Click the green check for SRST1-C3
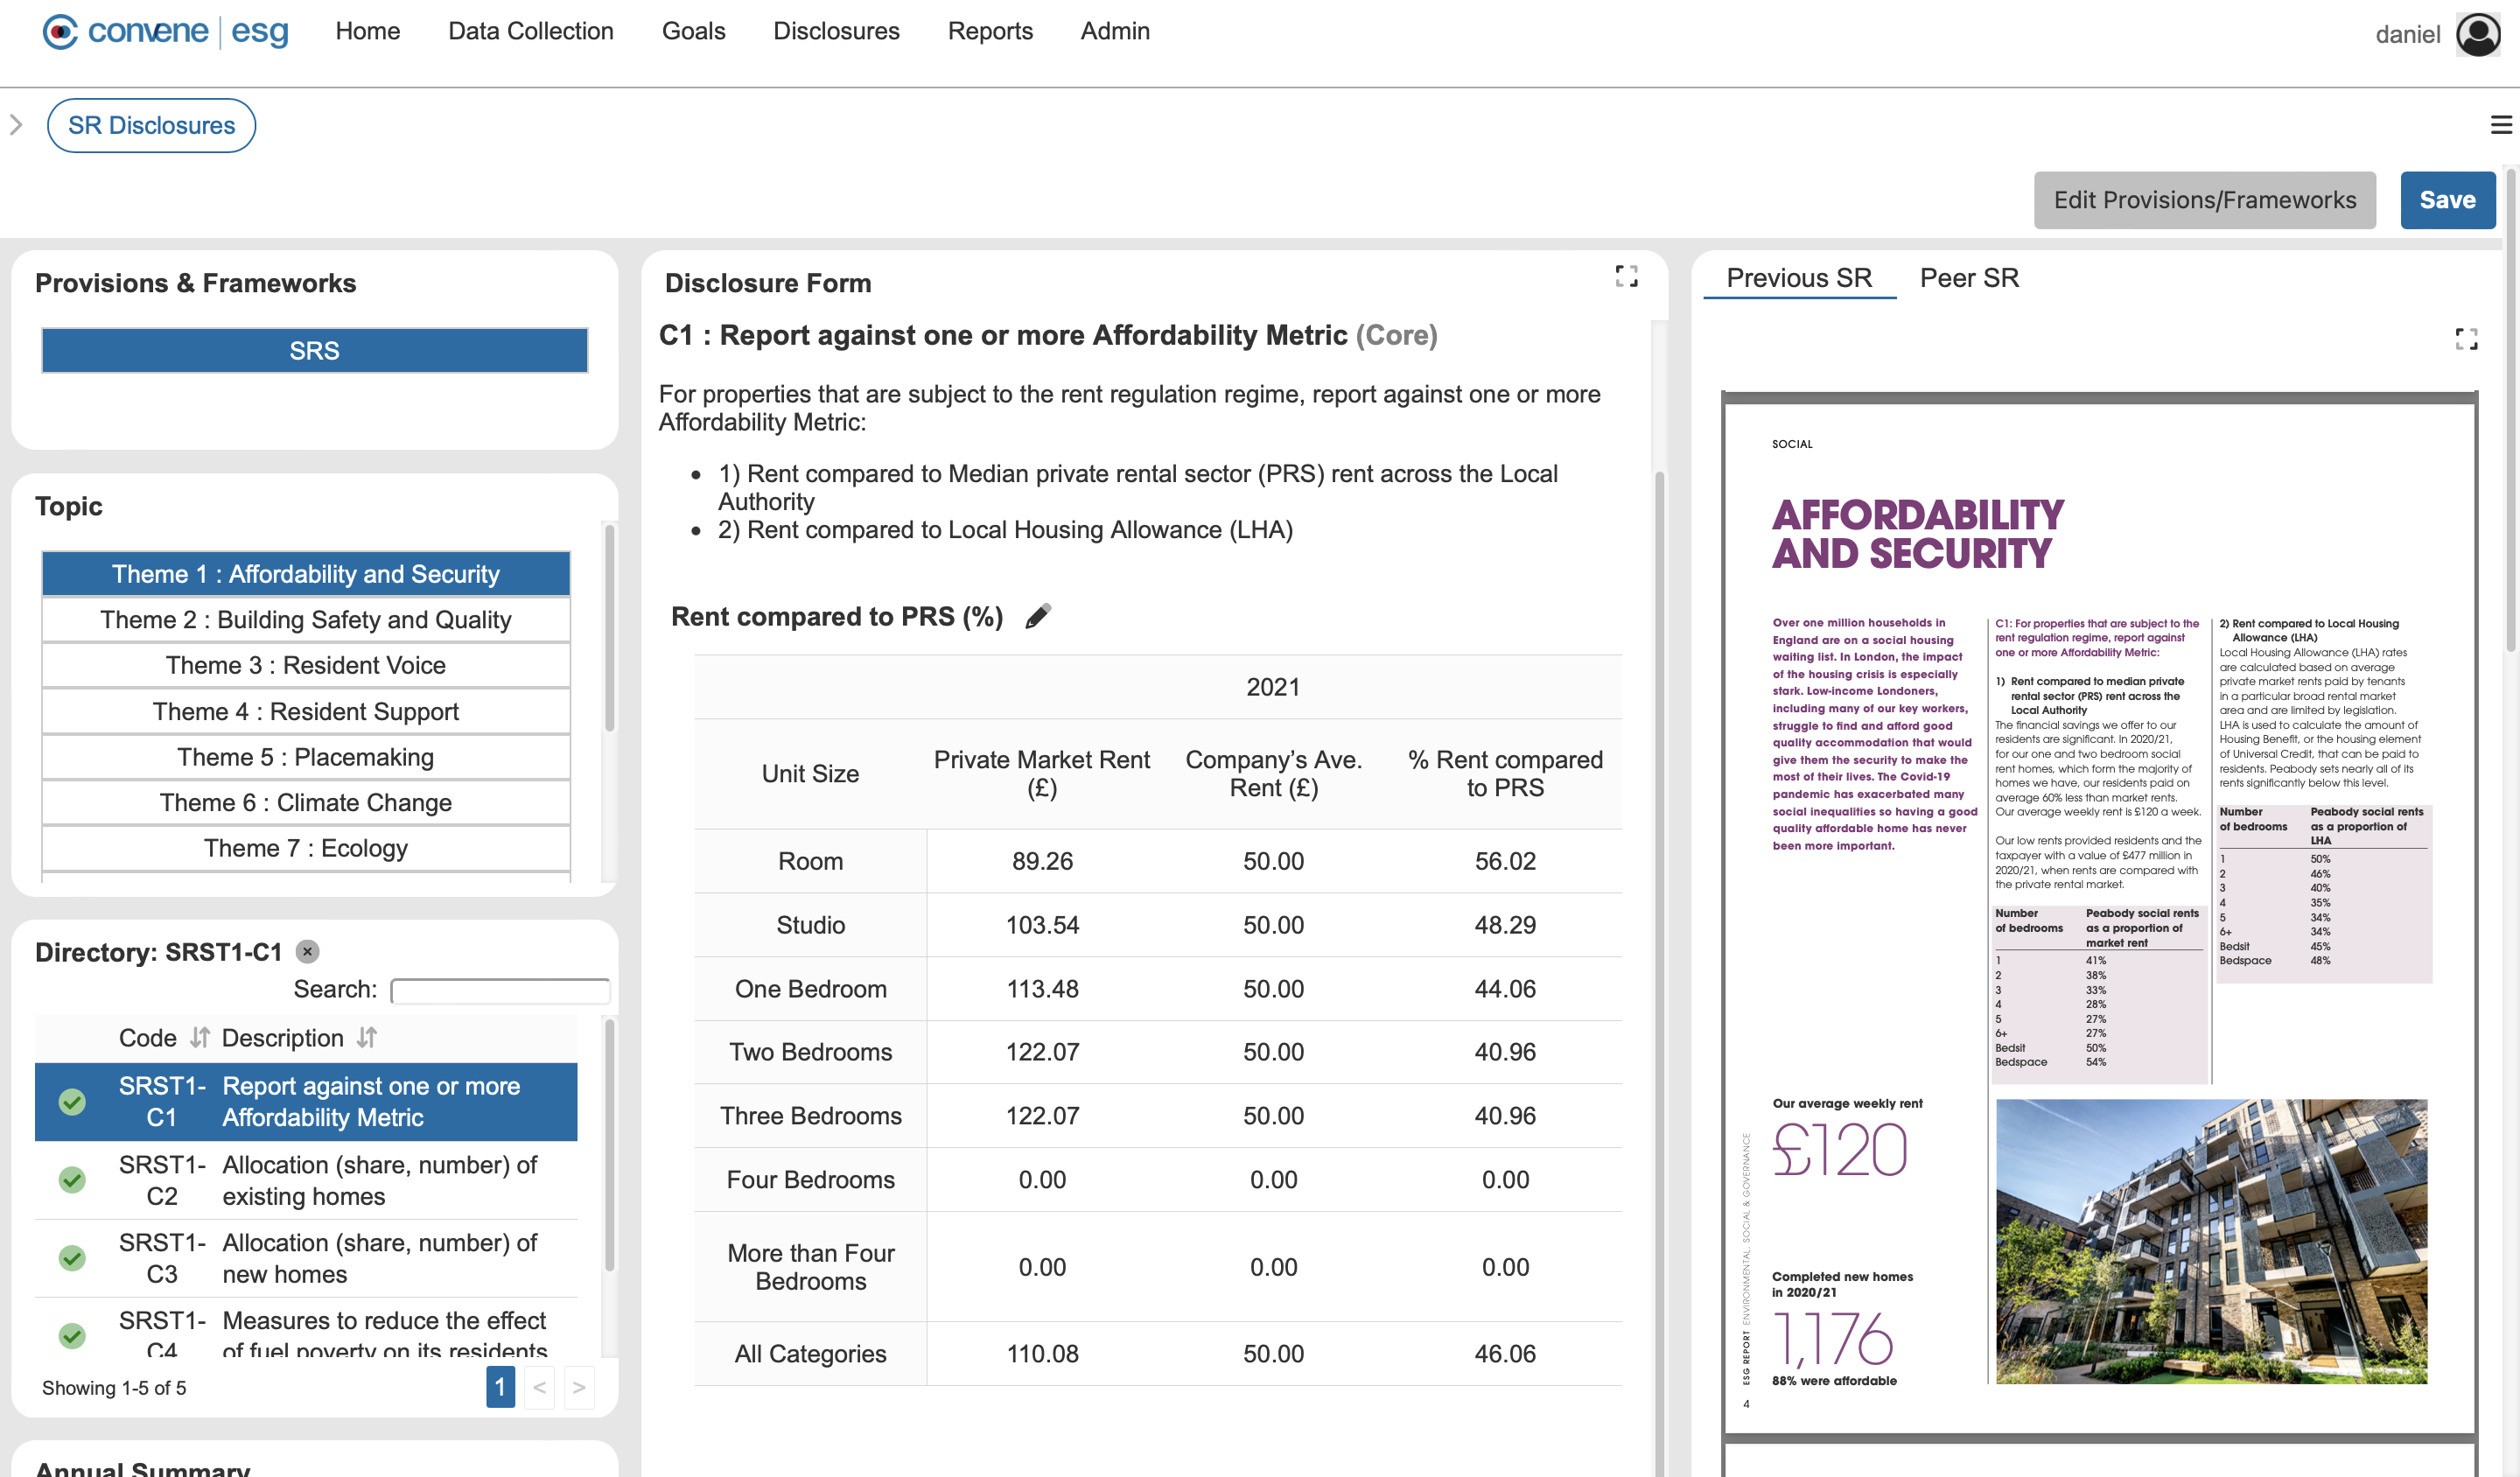This screenshot has height=1477, width=2520. tap(72, 1258)
